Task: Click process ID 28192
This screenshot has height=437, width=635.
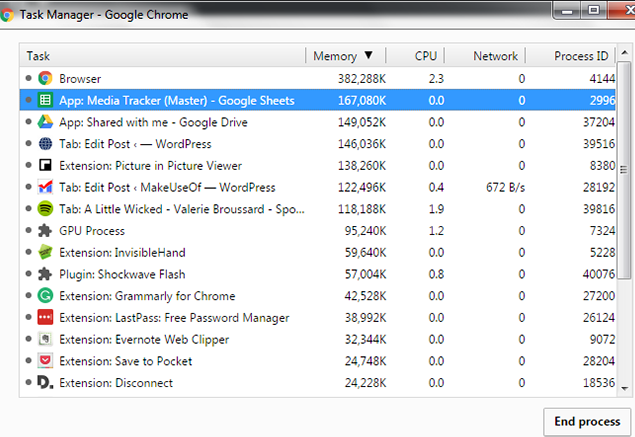Action: [x=599, y=187]
